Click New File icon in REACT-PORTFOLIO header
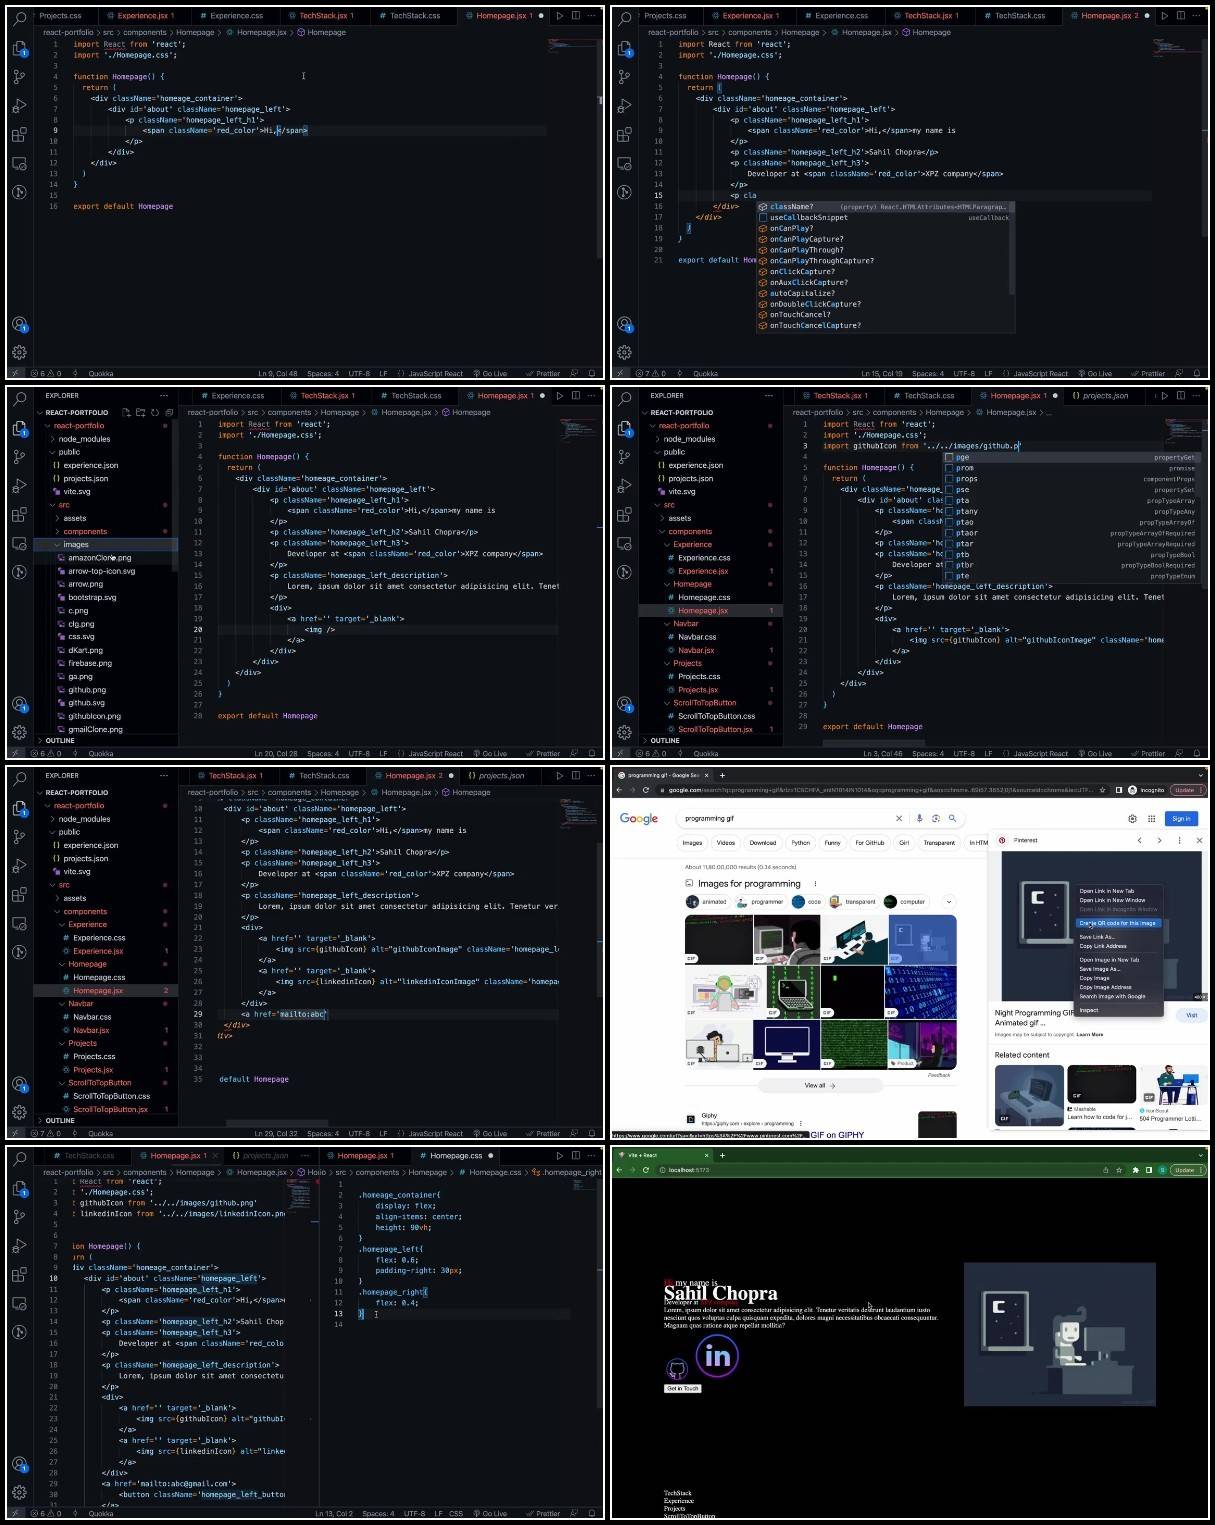The height and width of the screenshot is (1525, 1215). 126,412
